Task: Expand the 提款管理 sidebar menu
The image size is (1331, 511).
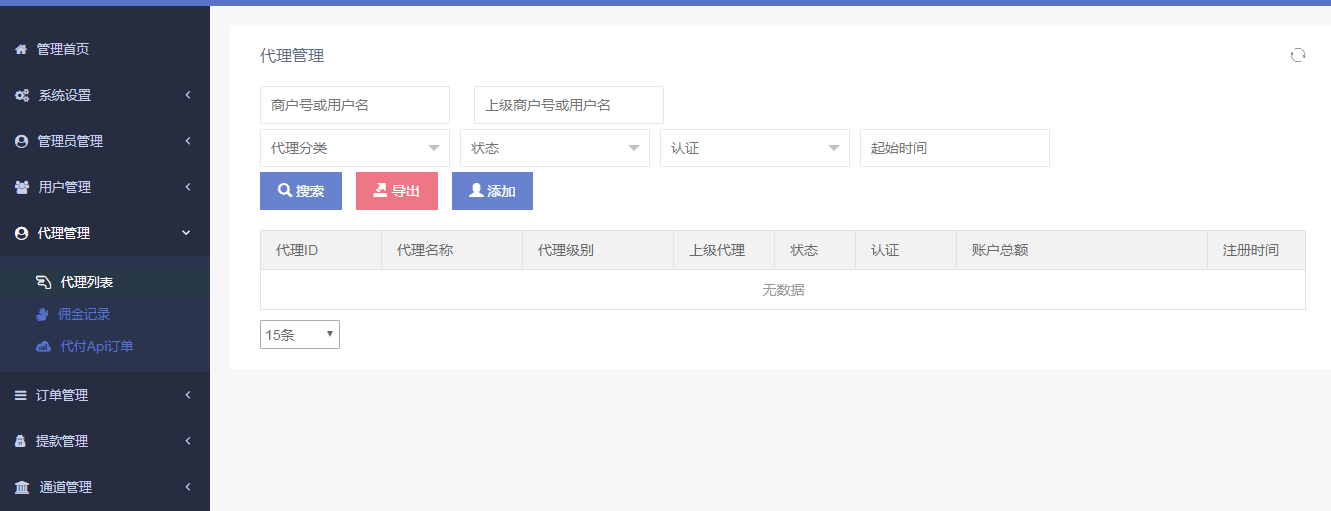Action: [105, 441]
